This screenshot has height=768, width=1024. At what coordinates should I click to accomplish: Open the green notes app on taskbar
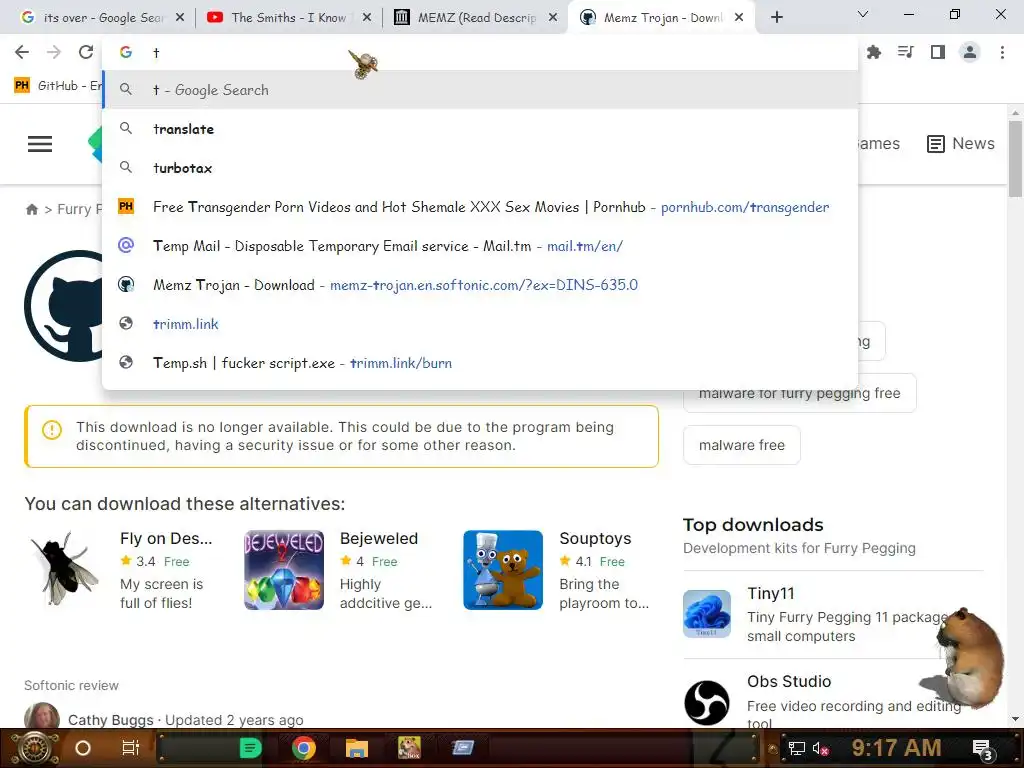[x=250, y=748]
